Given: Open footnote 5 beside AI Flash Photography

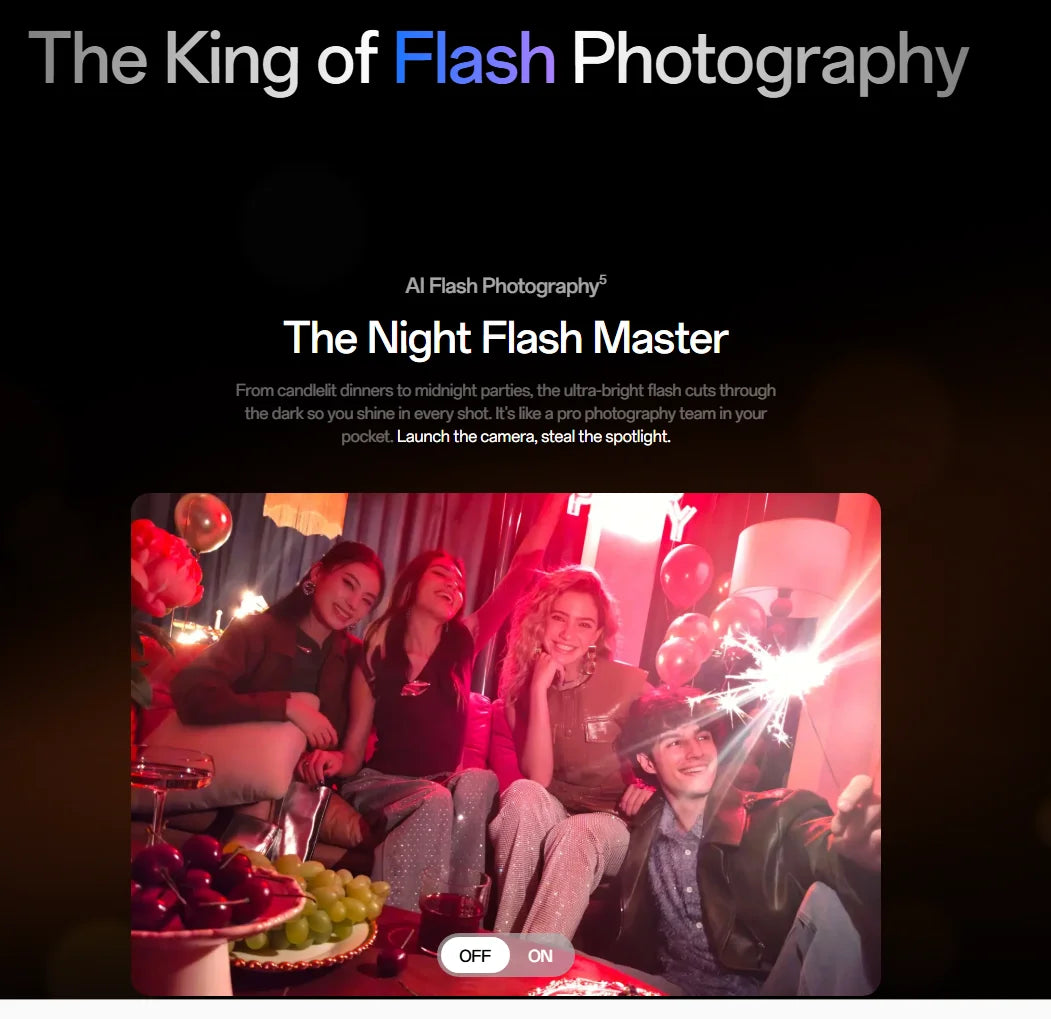Looking at the screenshot, I should click(x=603, y=280).
